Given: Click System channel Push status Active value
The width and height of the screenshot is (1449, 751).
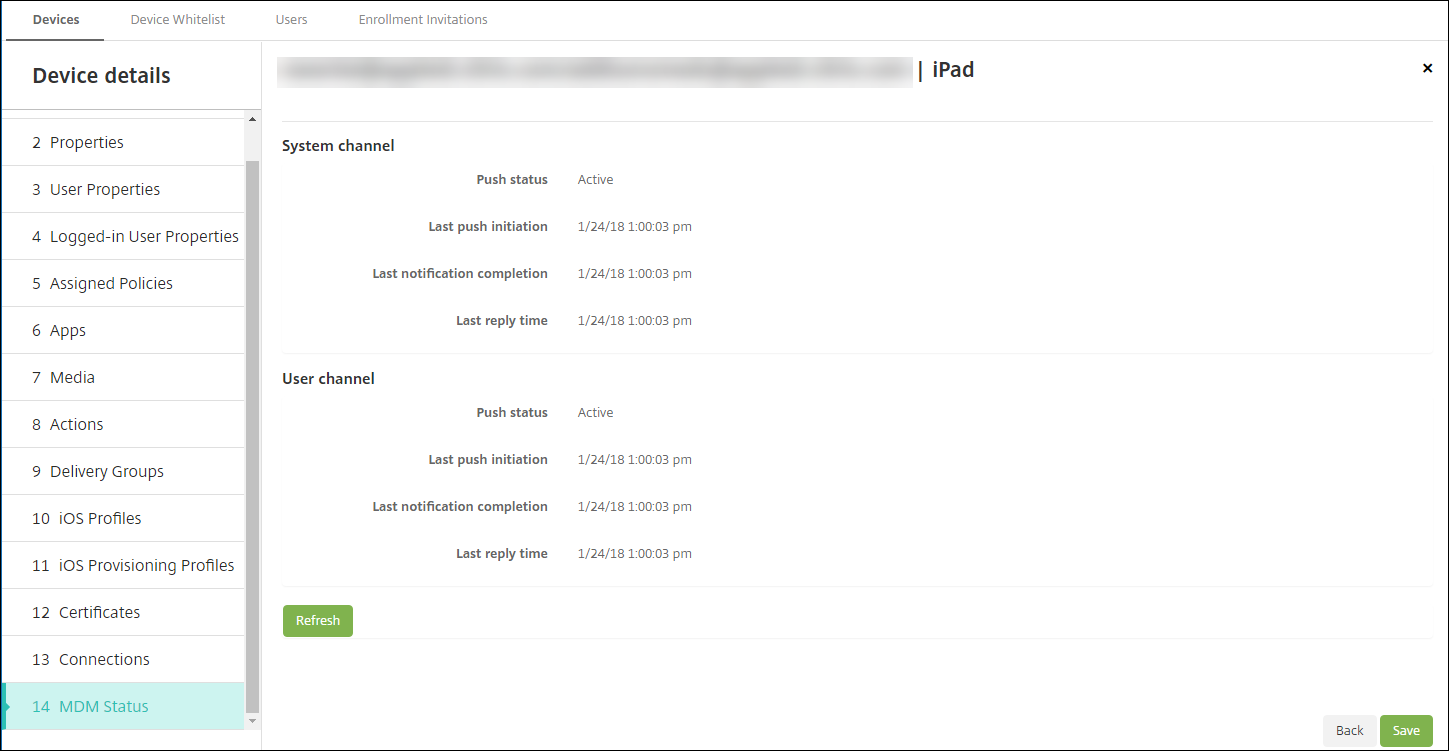Looking at the screenshot, I should pos(596,180).
